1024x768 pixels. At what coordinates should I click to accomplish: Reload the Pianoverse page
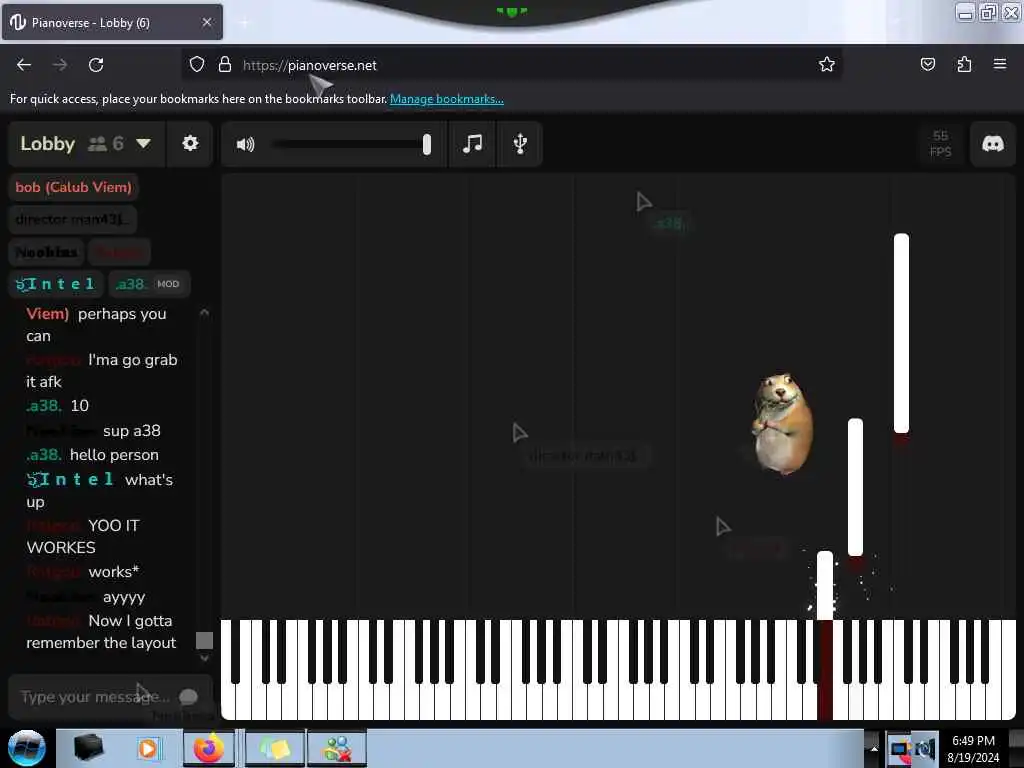click(96, 65)
